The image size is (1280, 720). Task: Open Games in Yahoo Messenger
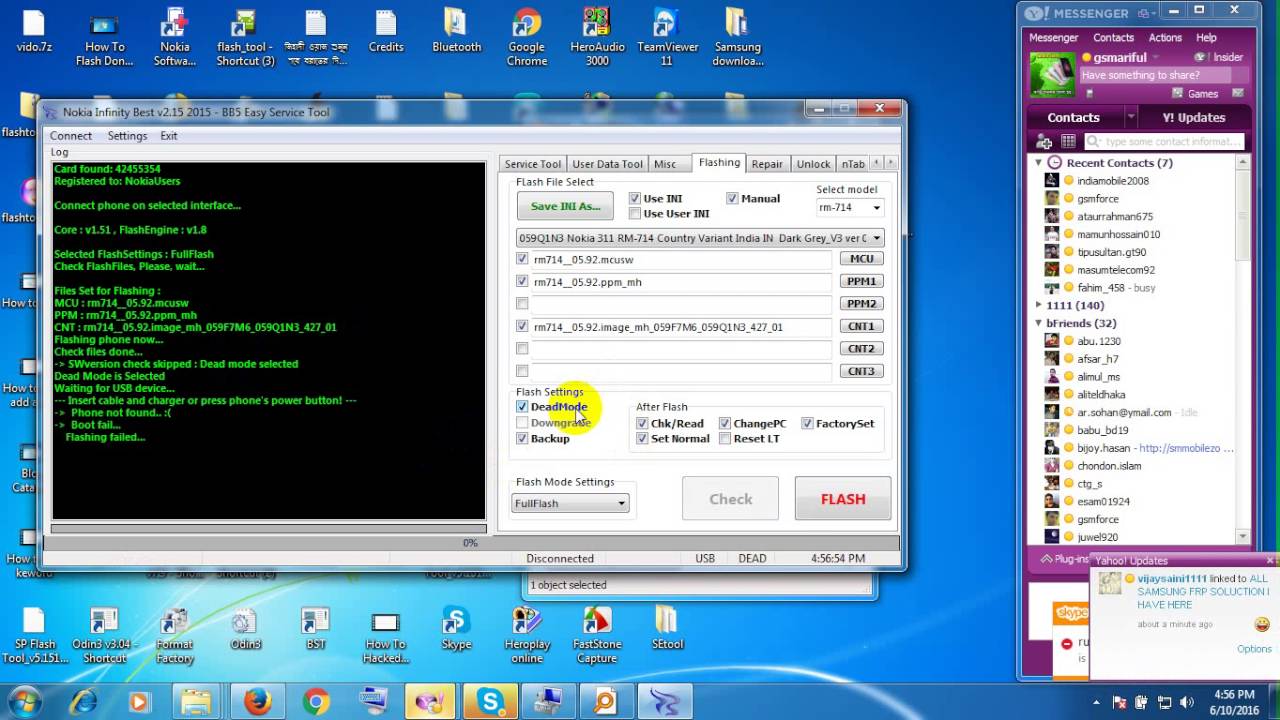[x=1195, y=94]
